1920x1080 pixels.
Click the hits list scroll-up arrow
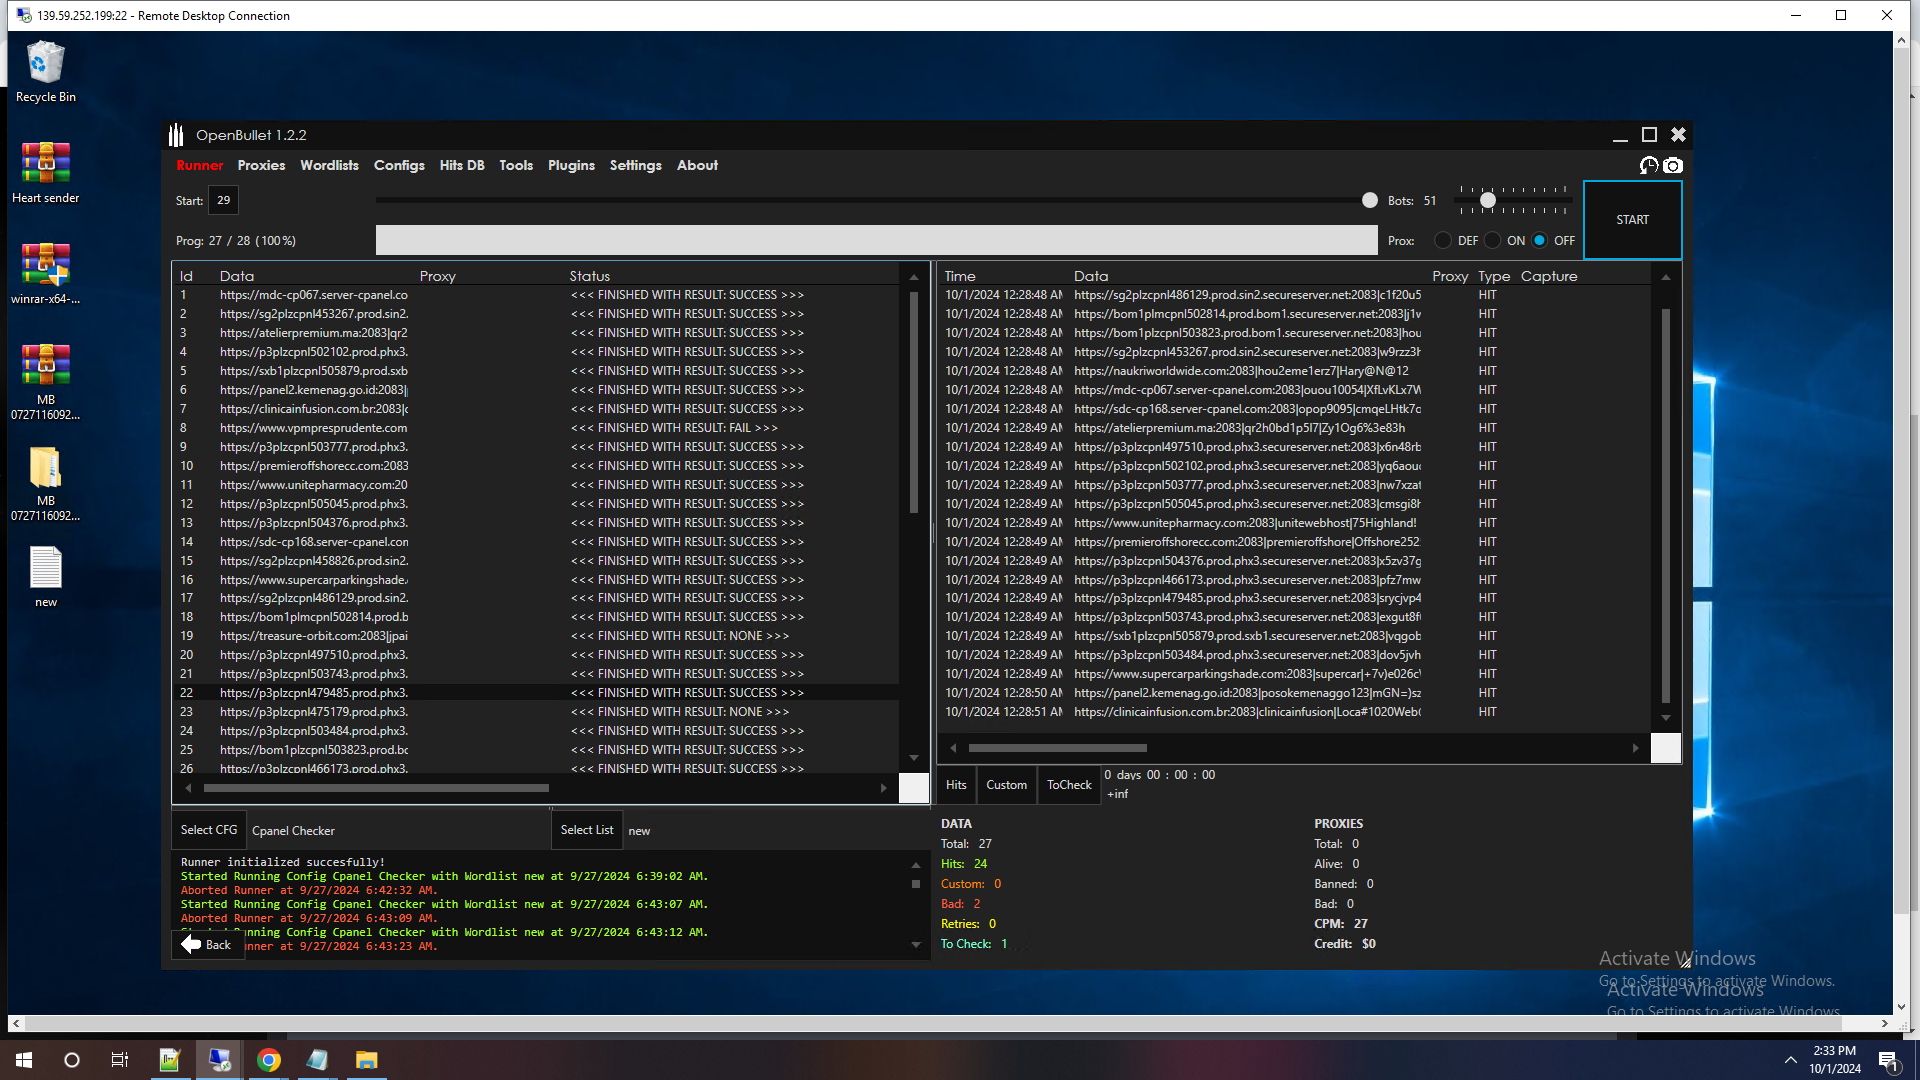1665,277
